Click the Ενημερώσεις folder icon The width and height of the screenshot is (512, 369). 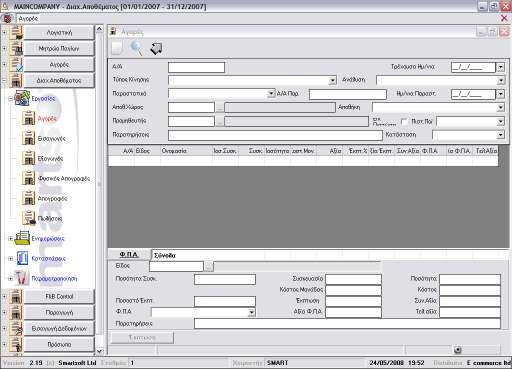pyautogui.click(x=22, y=238)
